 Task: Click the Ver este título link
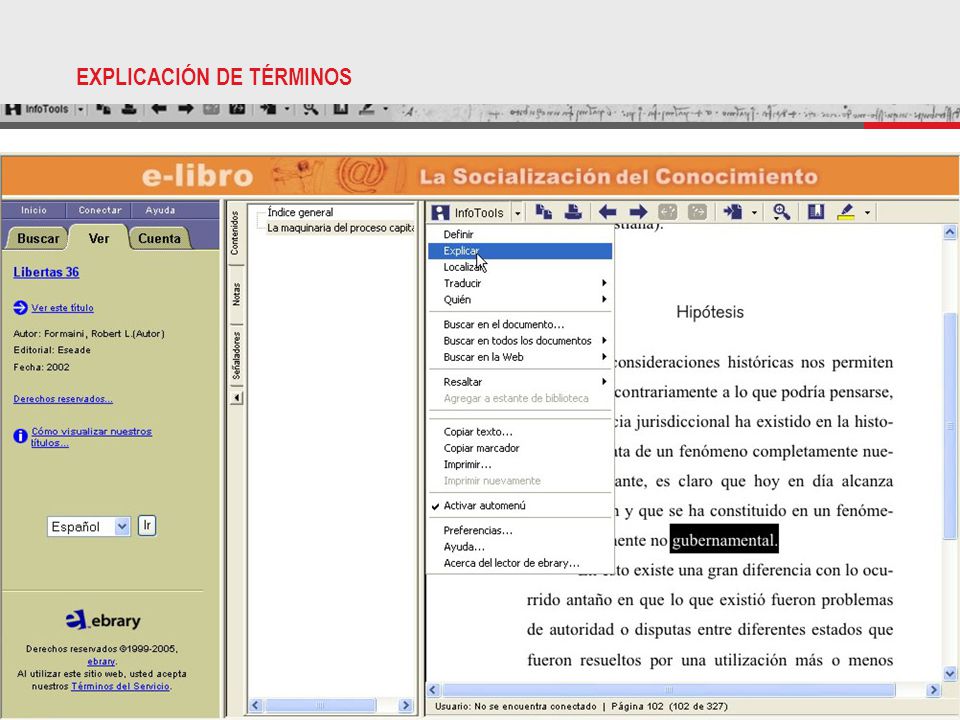[x=62, y=308]
